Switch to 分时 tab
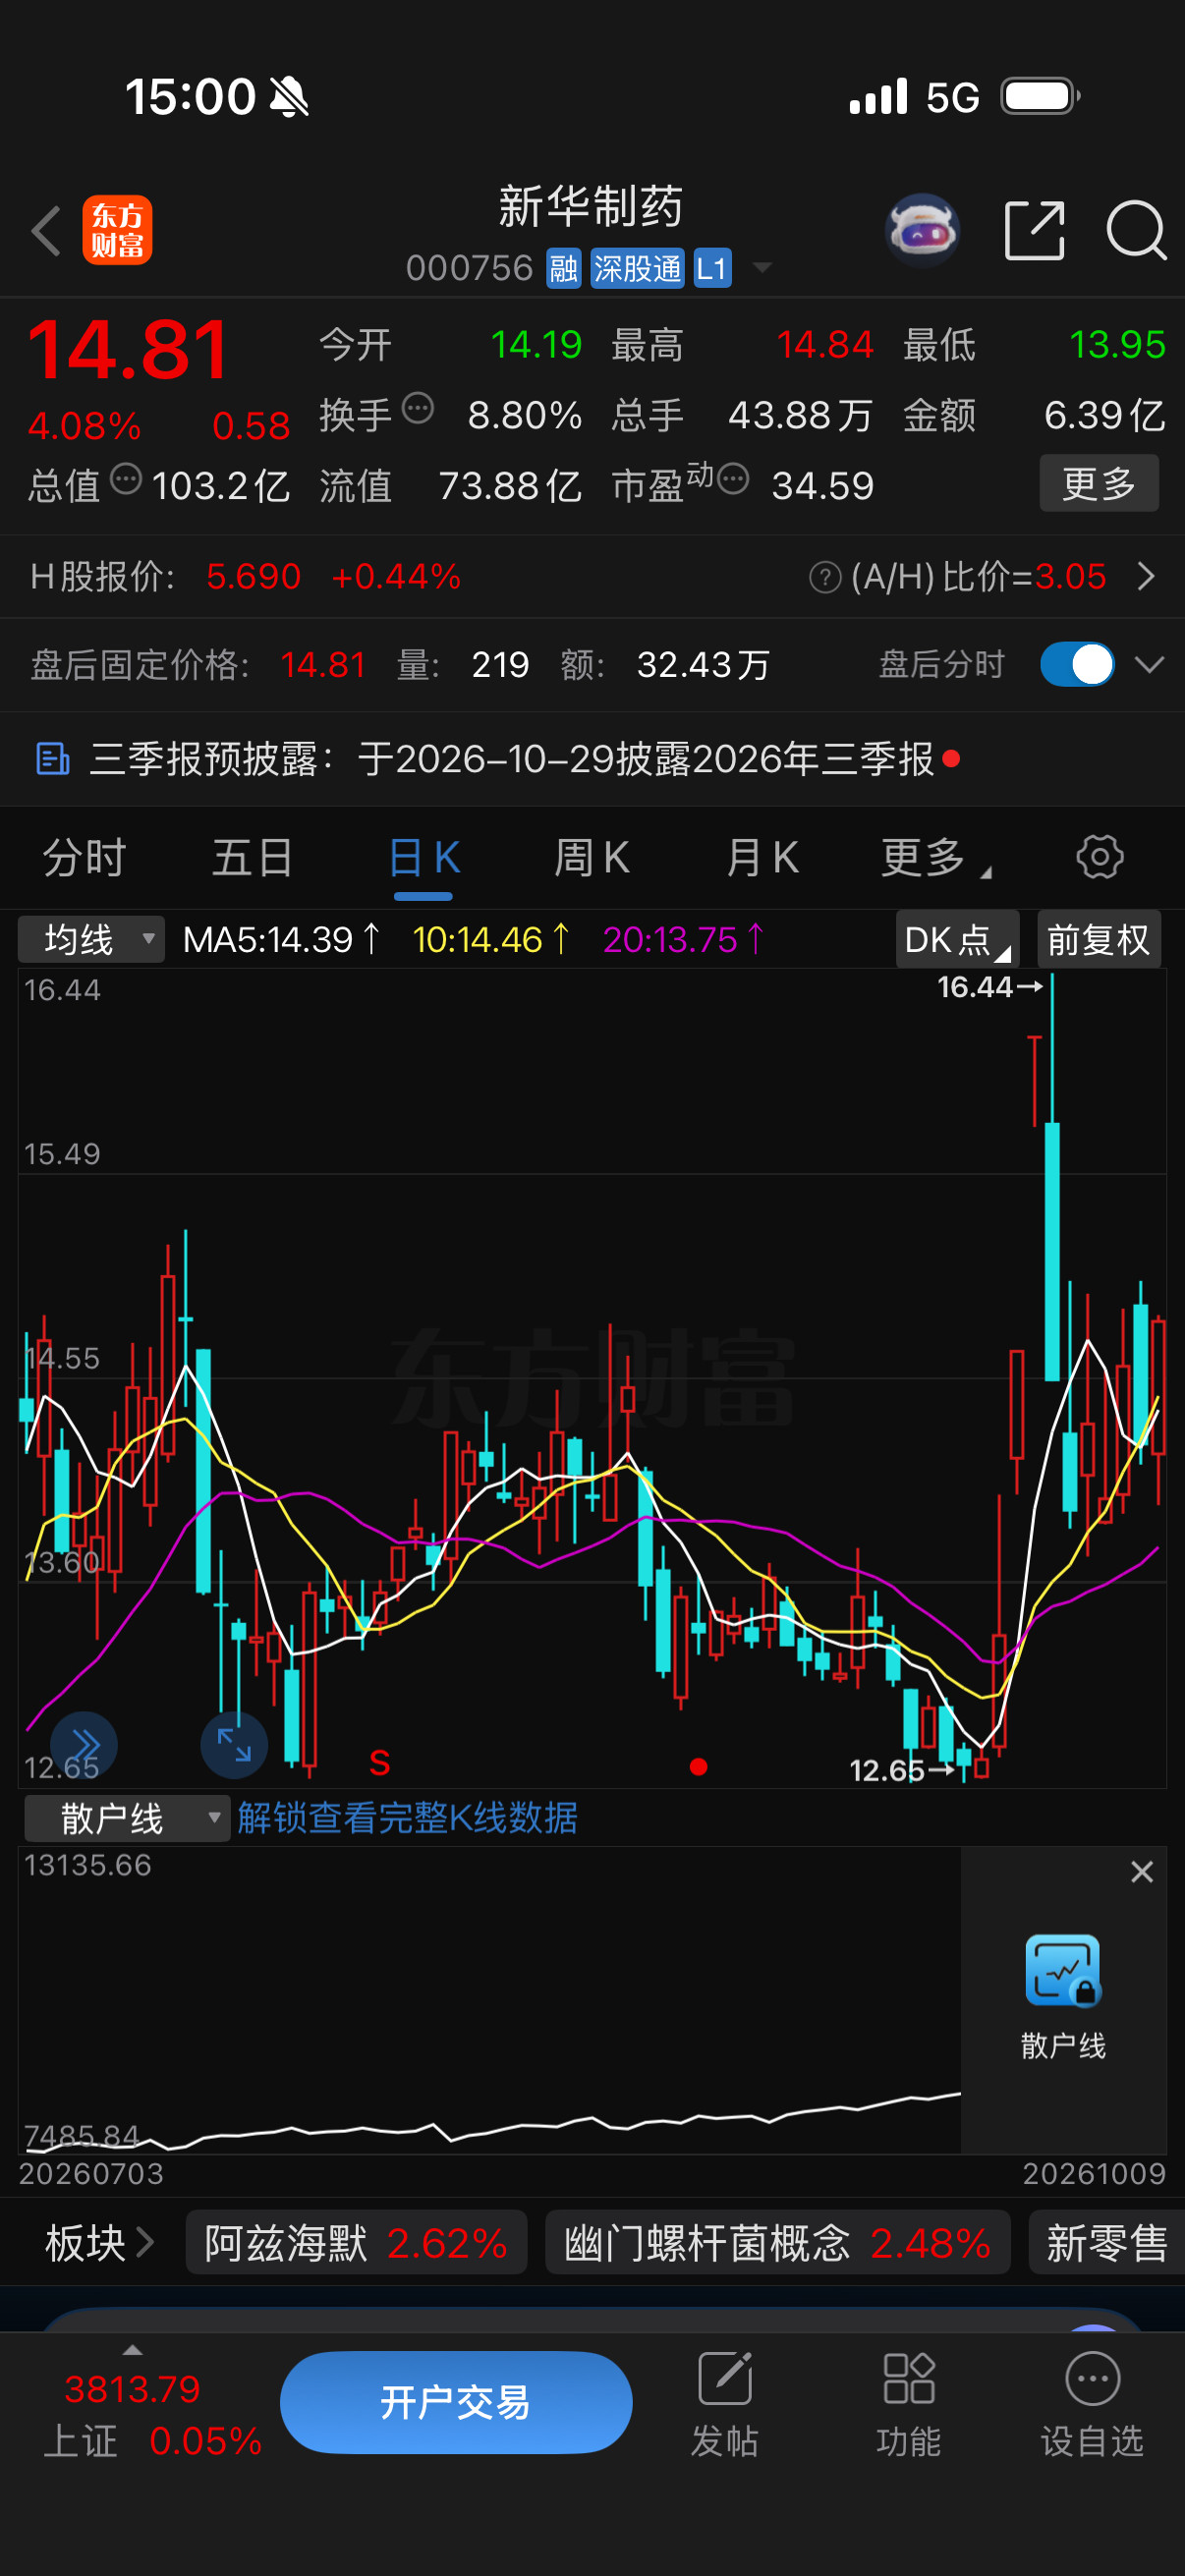 pos(84,858)
